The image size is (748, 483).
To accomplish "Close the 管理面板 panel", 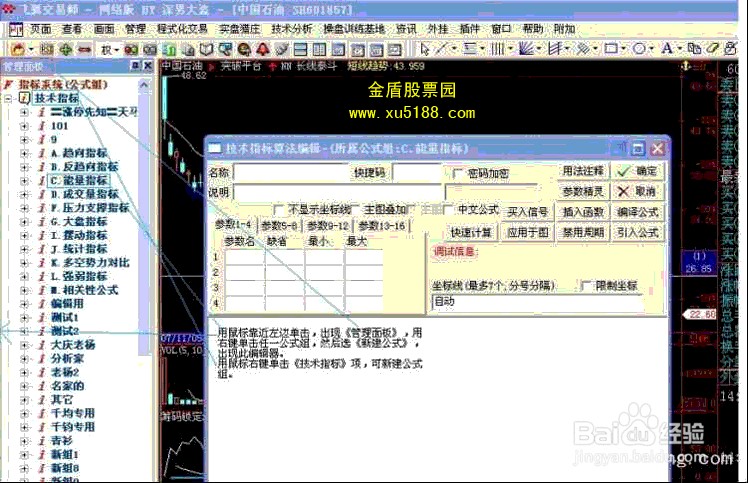I will pos(148,66).
